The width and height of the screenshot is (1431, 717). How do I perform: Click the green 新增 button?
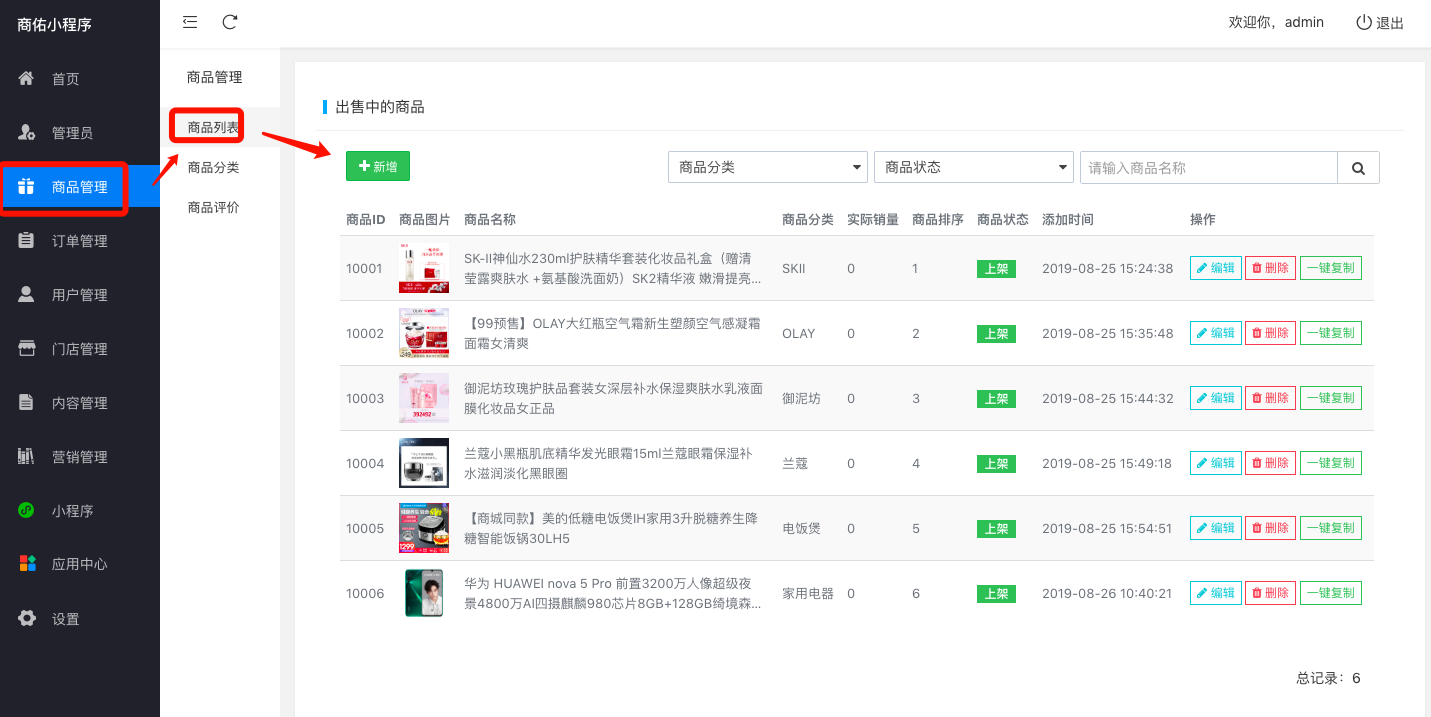[378, 167]
